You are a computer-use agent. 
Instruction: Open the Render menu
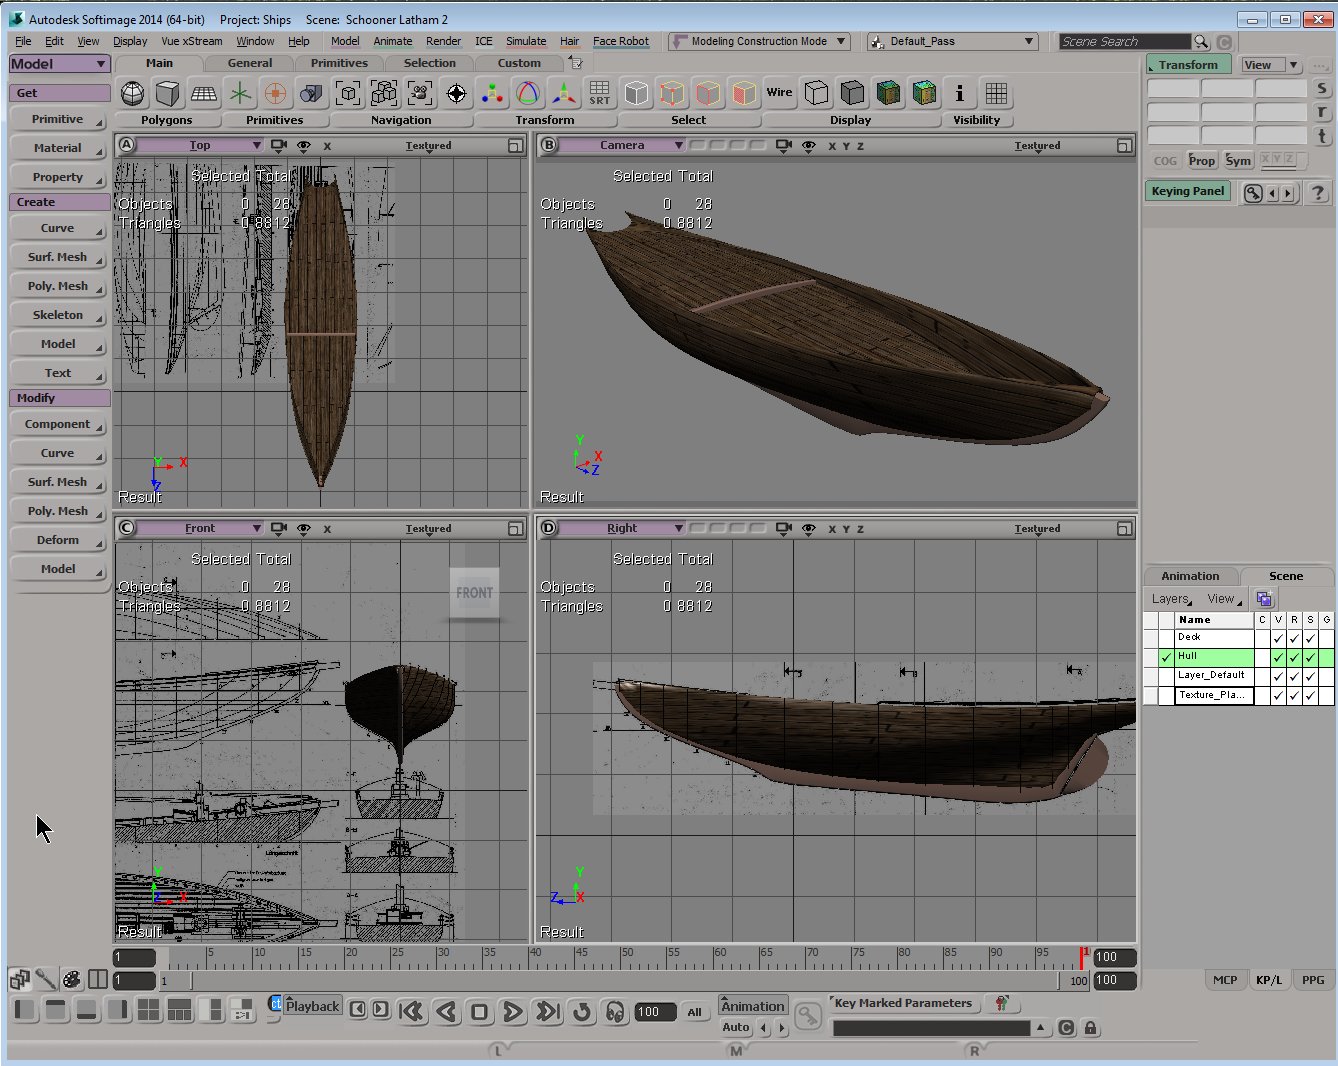pyautogui.click(x=443, y=42)
